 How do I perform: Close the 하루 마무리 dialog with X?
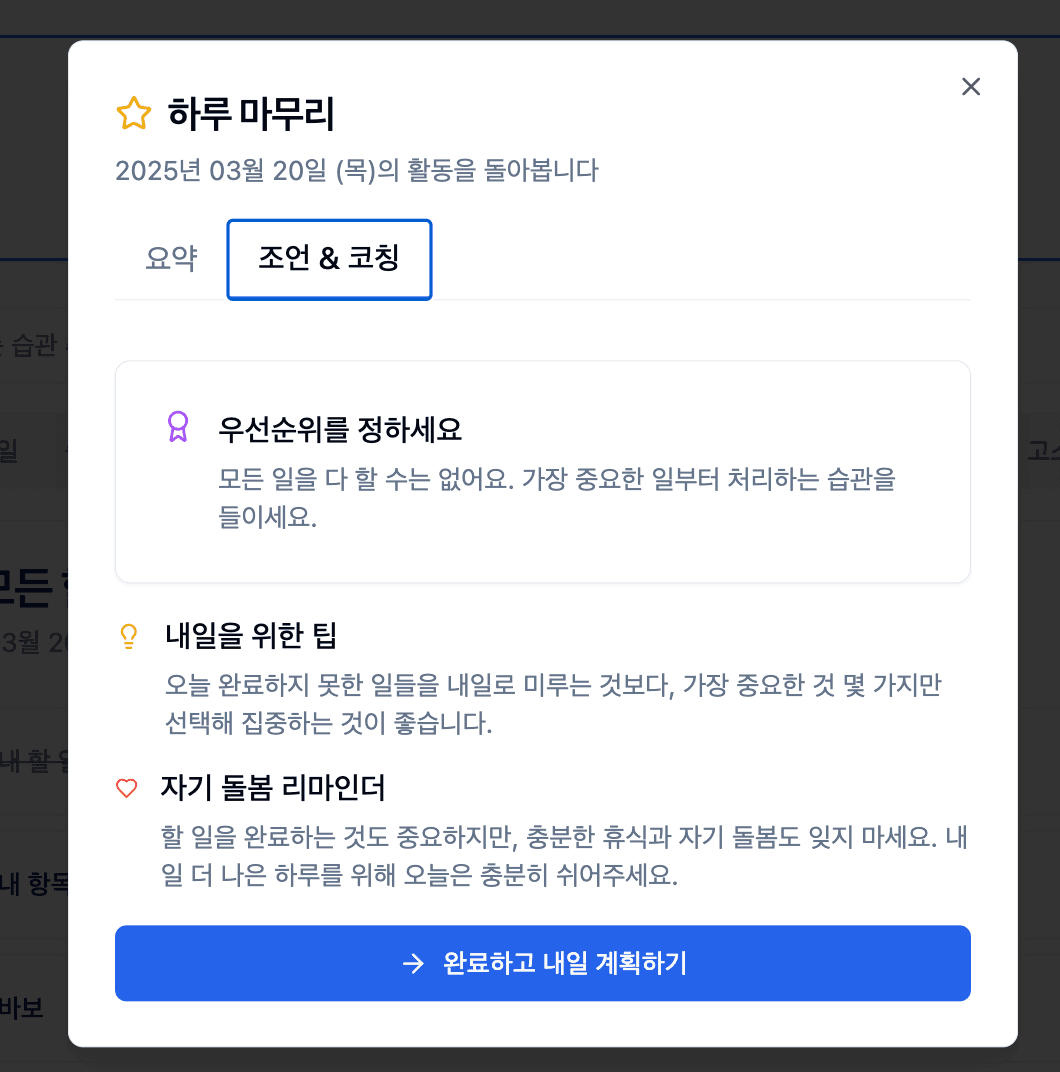970,87
